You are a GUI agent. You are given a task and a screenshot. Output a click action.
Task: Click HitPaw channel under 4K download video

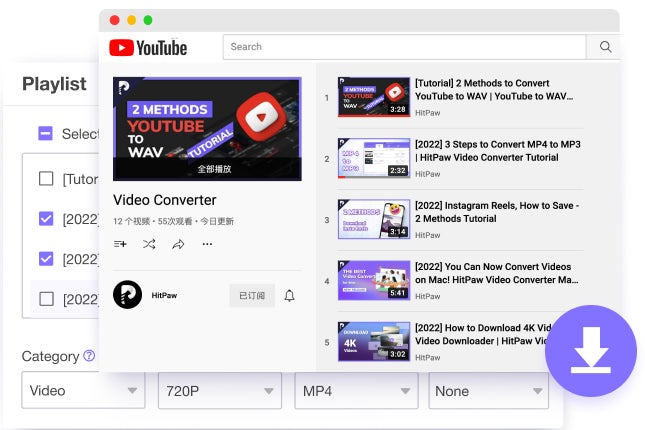427,358
